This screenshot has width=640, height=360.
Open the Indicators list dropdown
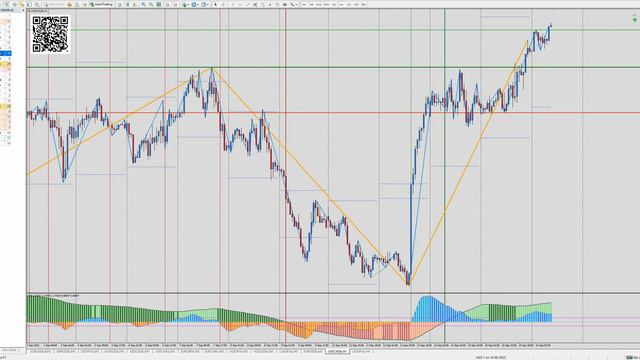tap(186, 4)
